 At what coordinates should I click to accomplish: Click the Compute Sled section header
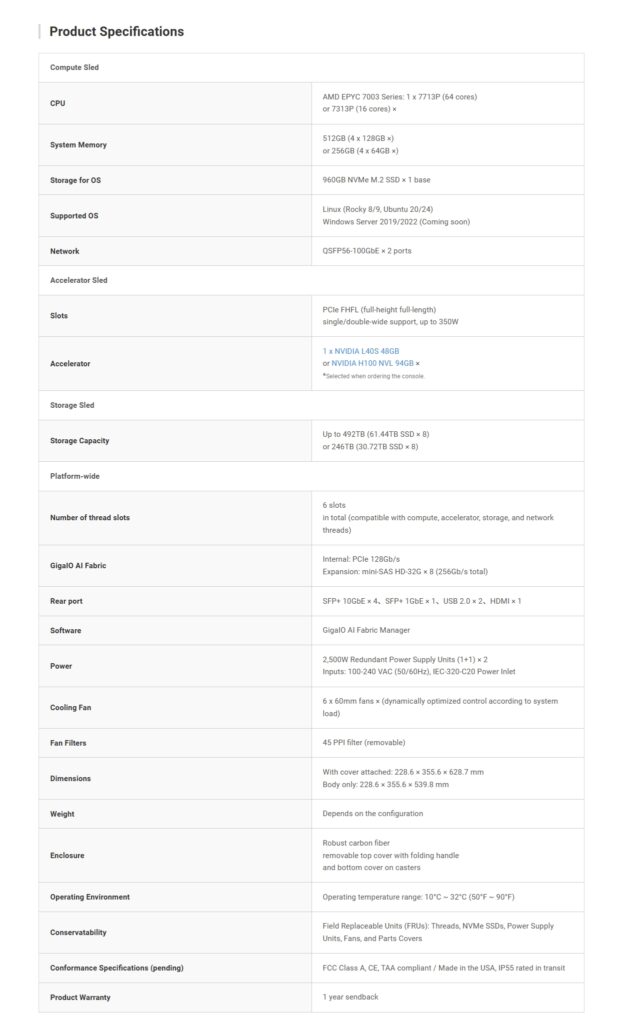[74, 67]
